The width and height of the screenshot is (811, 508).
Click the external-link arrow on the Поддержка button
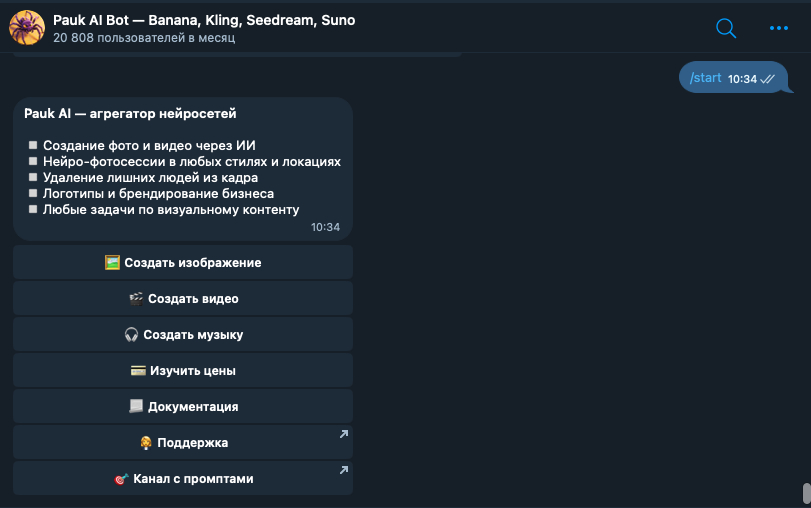point(343,434)
